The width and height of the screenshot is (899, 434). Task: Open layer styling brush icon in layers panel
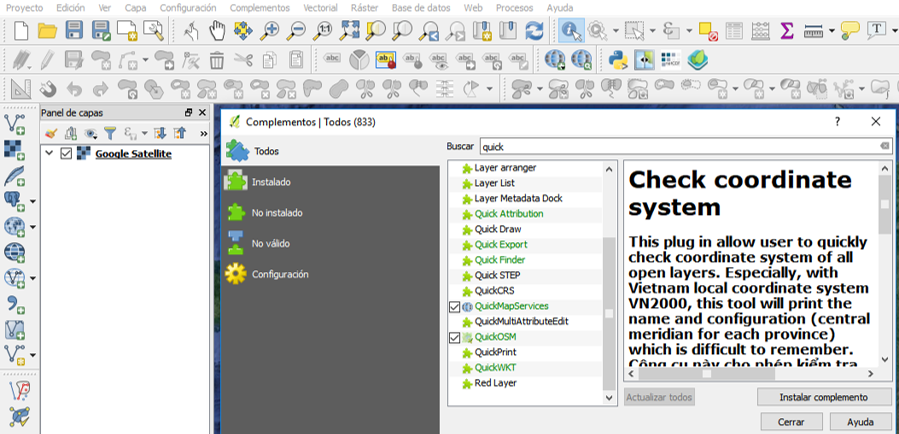(x=51, y=133)
